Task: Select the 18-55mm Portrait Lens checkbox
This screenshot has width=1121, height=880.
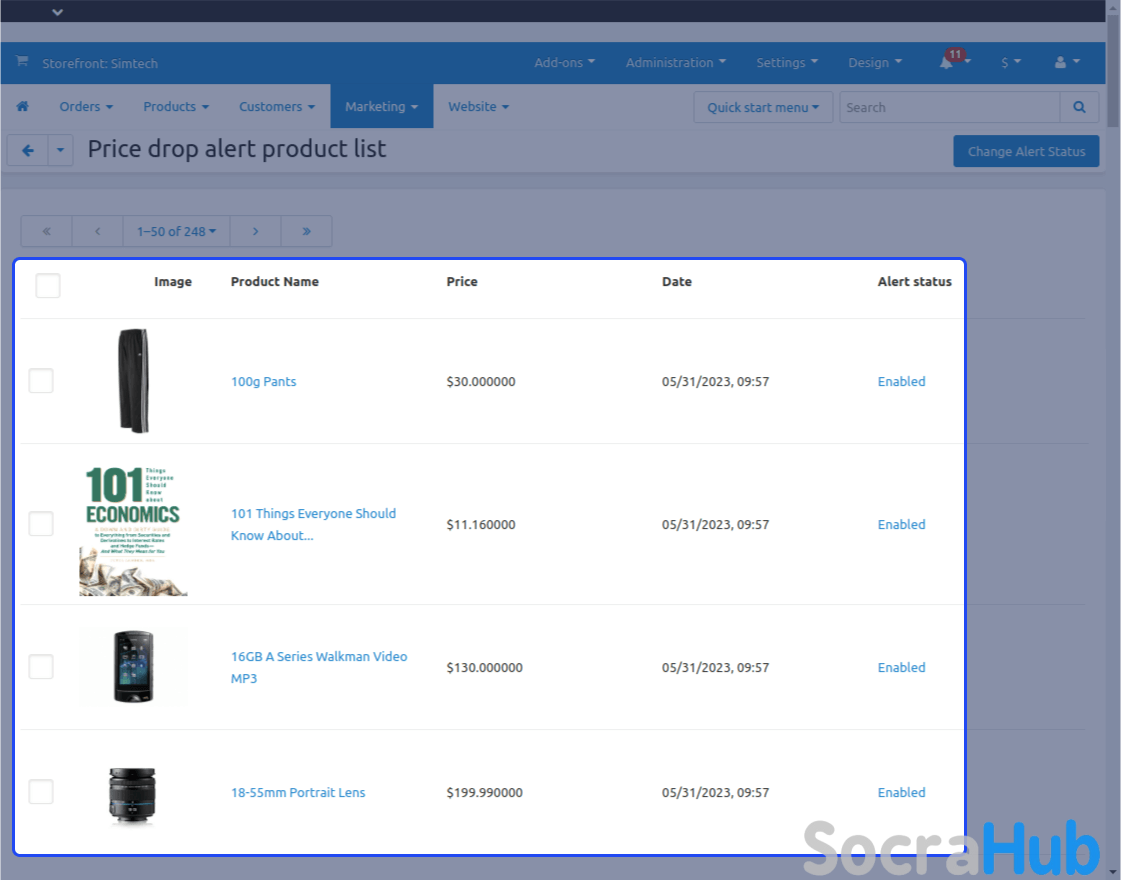Action: [x=41, y=792]
